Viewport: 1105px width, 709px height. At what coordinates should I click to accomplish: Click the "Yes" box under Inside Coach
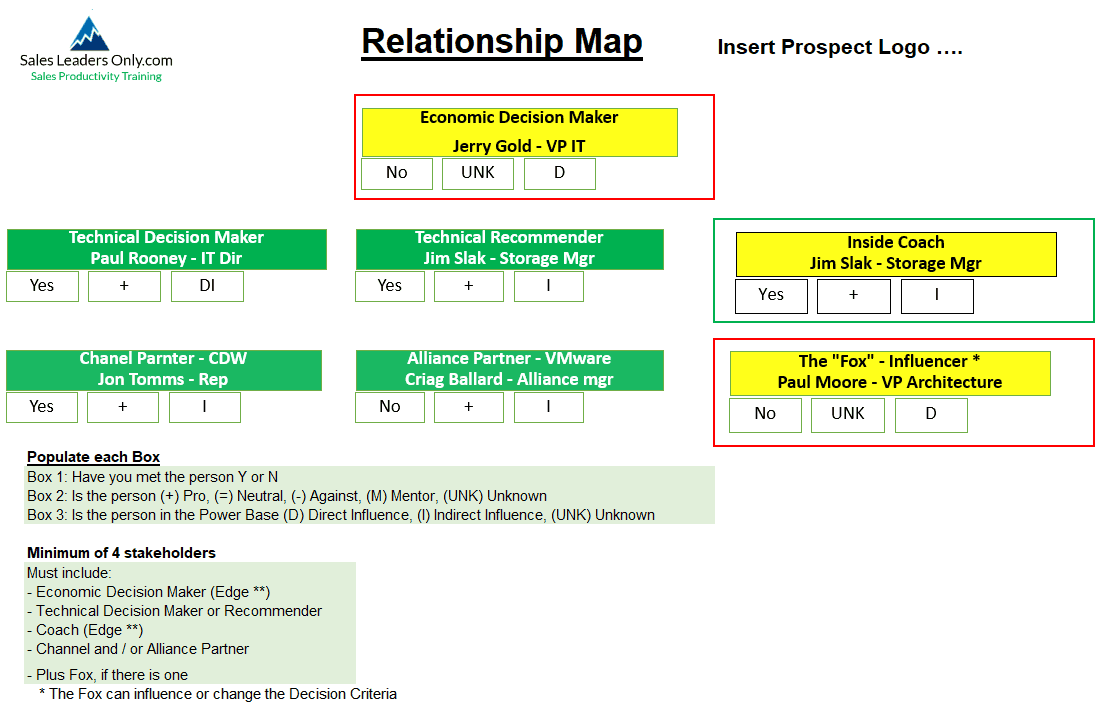pyautogui.click(x=771, y=295)
